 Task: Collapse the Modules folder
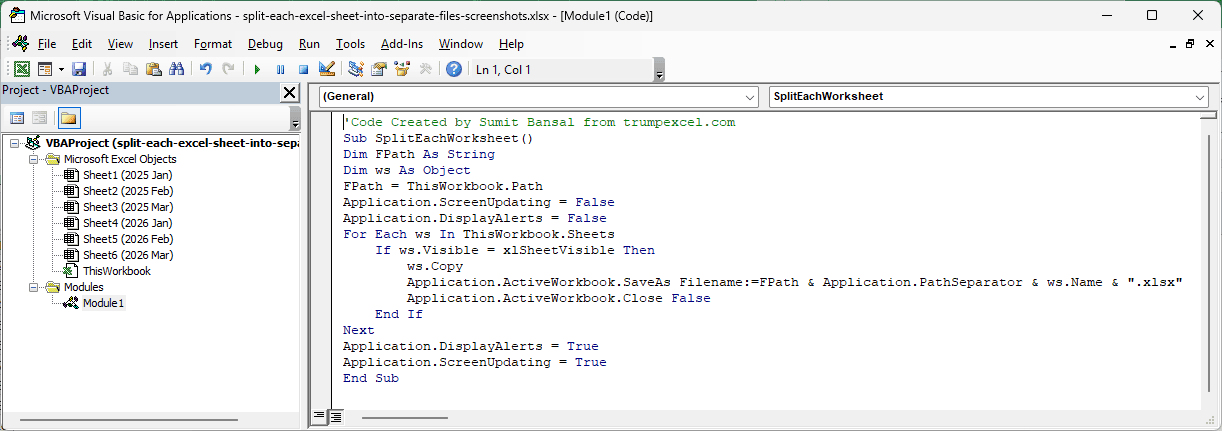tap(33, 287)
